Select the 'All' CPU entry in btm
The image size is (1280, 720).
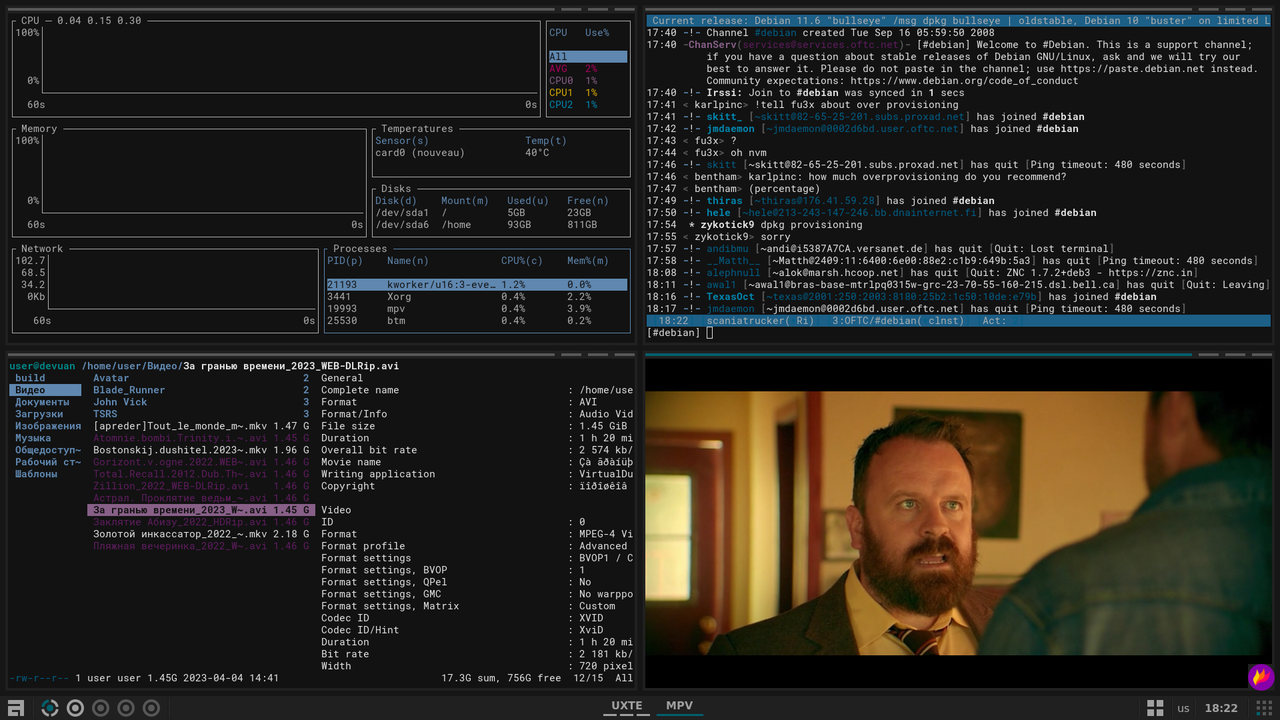(588, 57)
